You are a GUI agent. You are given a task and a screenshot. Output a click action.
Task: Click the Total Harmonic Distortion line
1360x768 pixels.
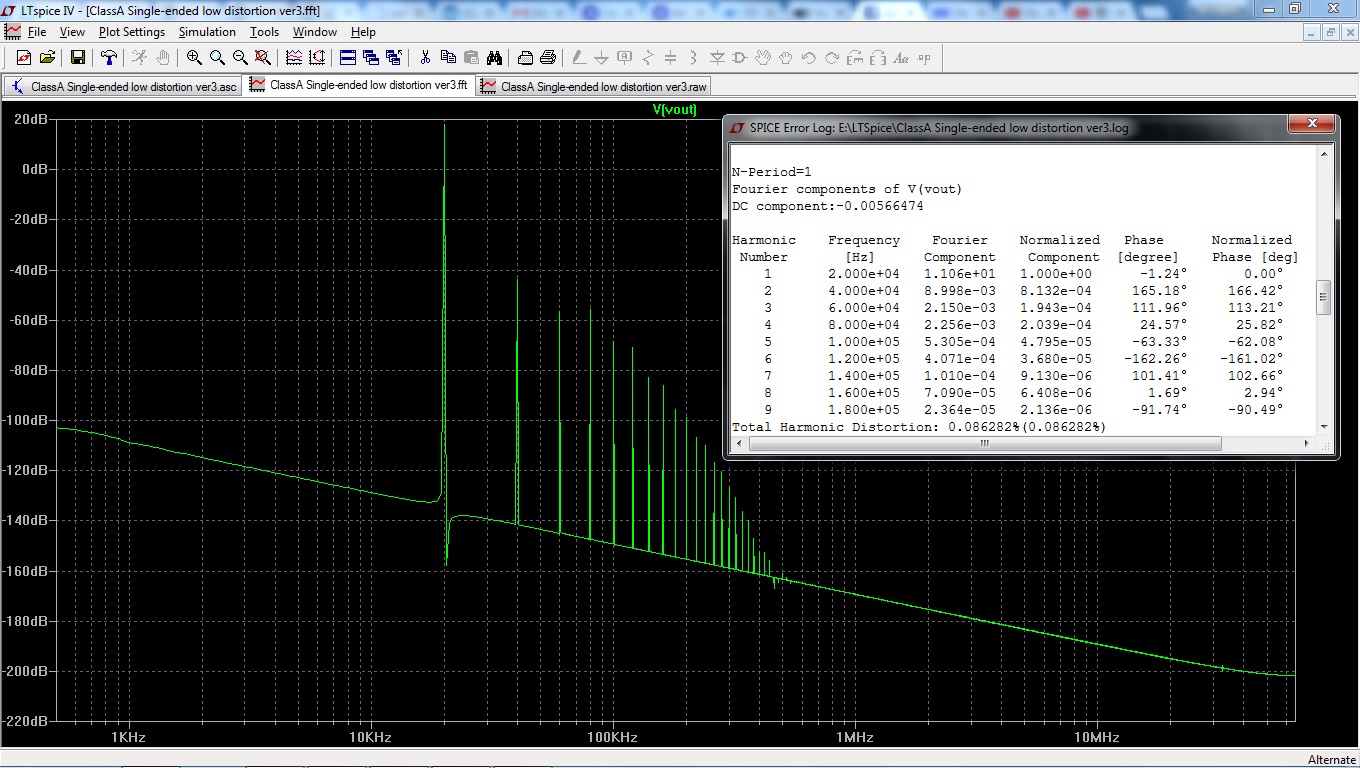[919, 427]
